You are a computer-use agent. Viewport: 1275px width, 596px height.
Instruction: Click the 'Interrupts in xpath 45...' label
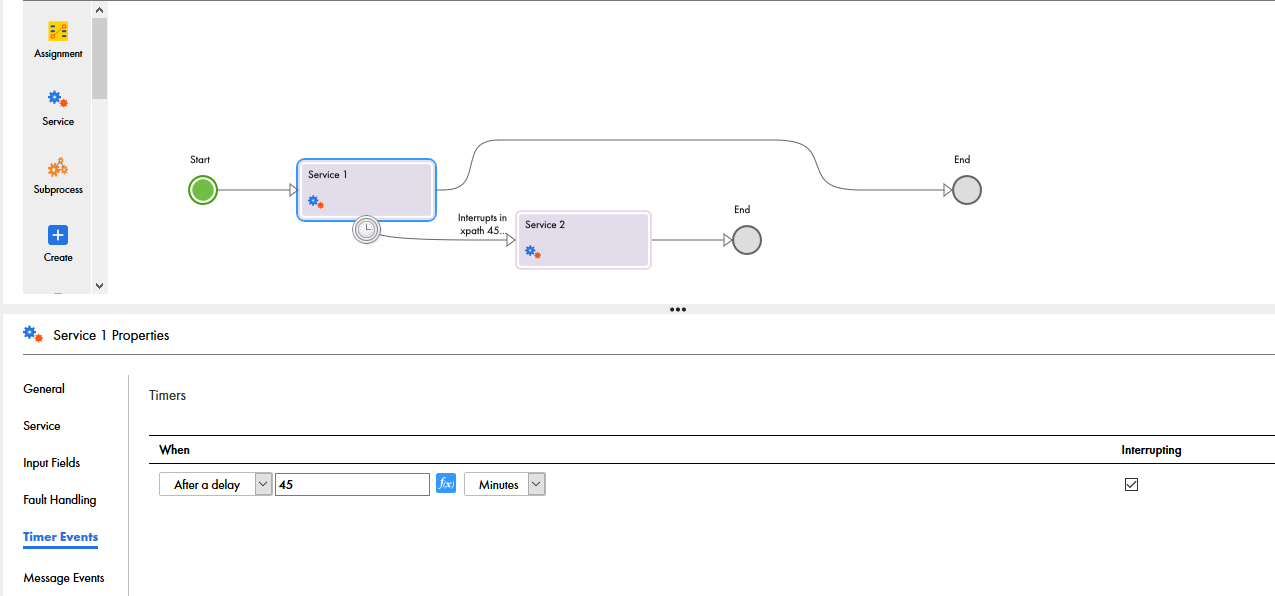pyautogui.click(x=482, y=224)
